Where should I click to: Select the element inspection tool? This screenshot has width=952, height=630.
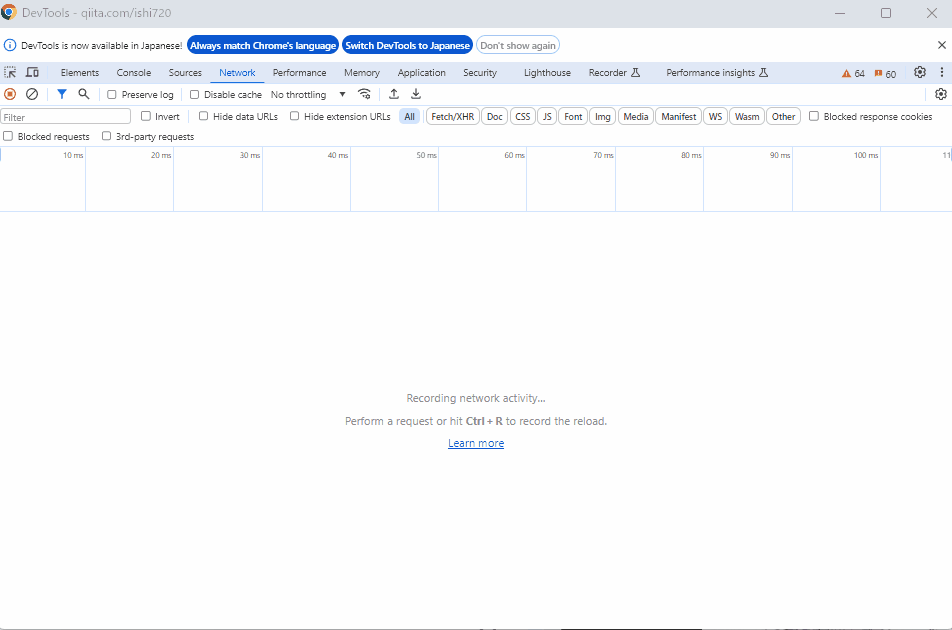coord(10,72)
